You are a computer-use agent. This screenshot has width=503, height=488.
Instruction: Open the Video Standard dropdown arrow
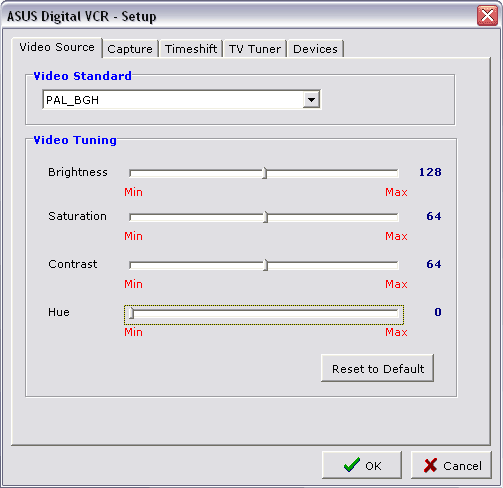click(311, 100)
